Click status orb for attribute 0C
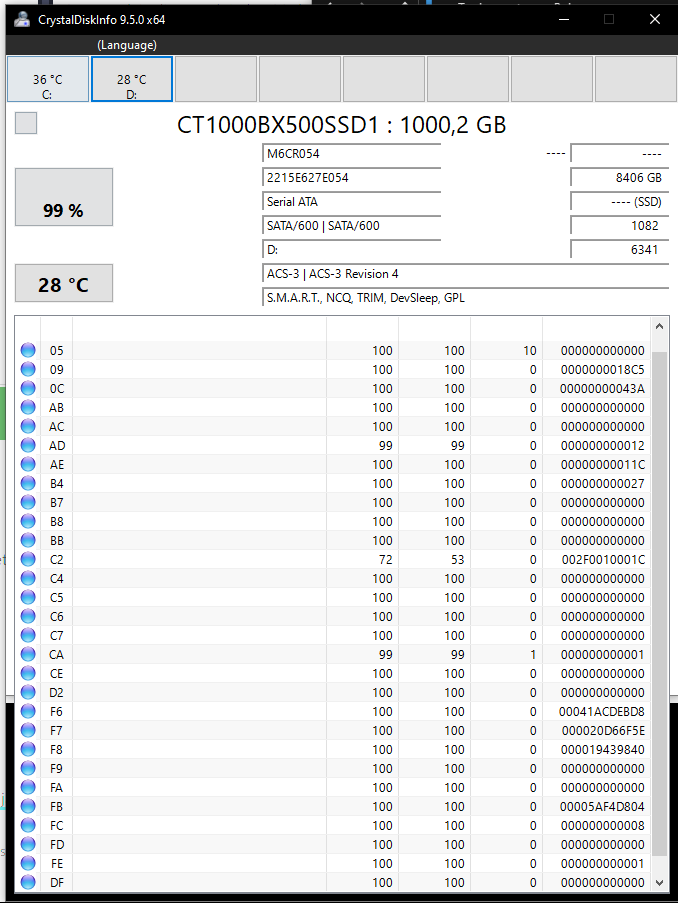Image resolution: width=678 pixels, height=903 pixels. point(28,388)
